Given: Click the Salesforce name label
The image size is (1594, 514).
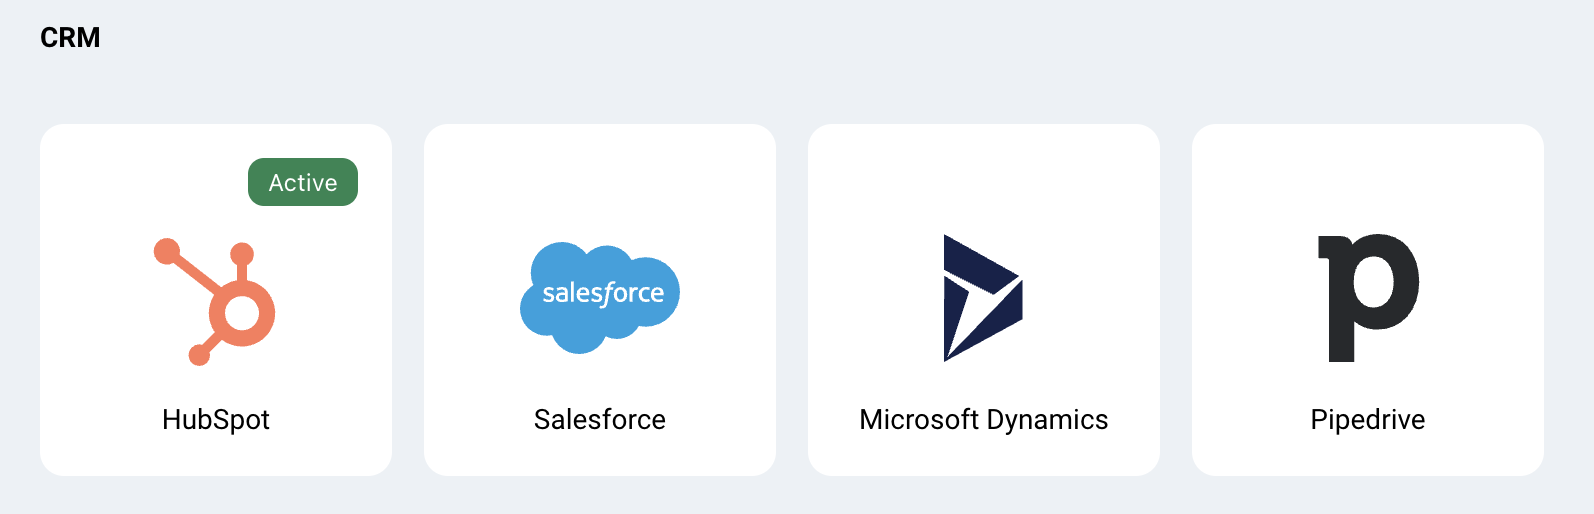Looking at the screenshot, I should (x=600, y=419).
